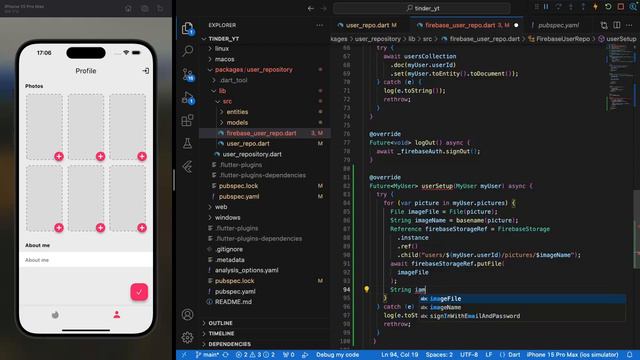Pause the debug session
Image resolution: width=640 pixels, height=360 pixels.
(546, 7)
